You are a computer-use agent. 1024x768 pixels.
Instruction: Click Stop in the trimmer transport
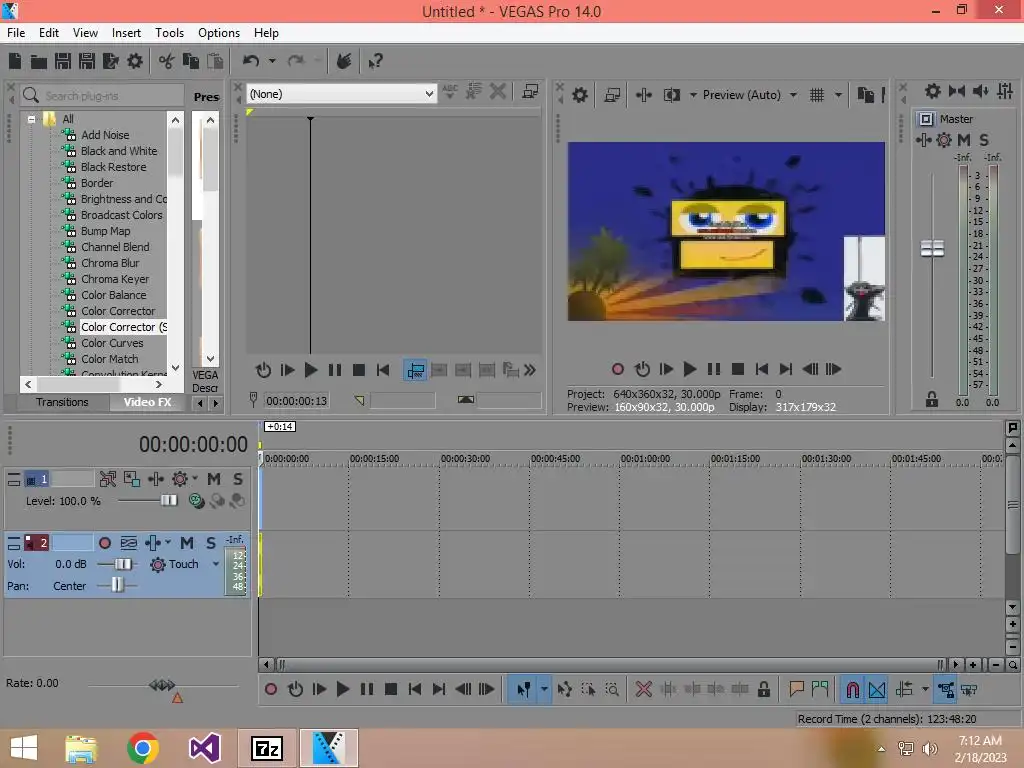(x=359, y=370)
